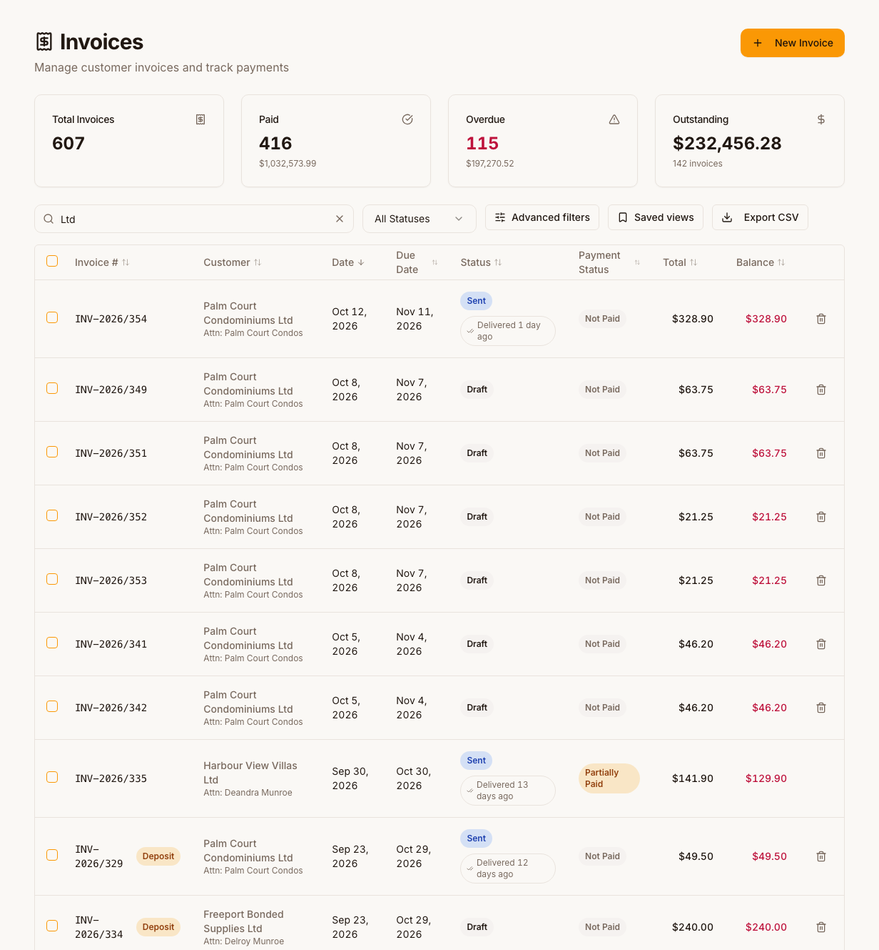
Task: Open the Paid summary card showing 416
Action: 336,141
